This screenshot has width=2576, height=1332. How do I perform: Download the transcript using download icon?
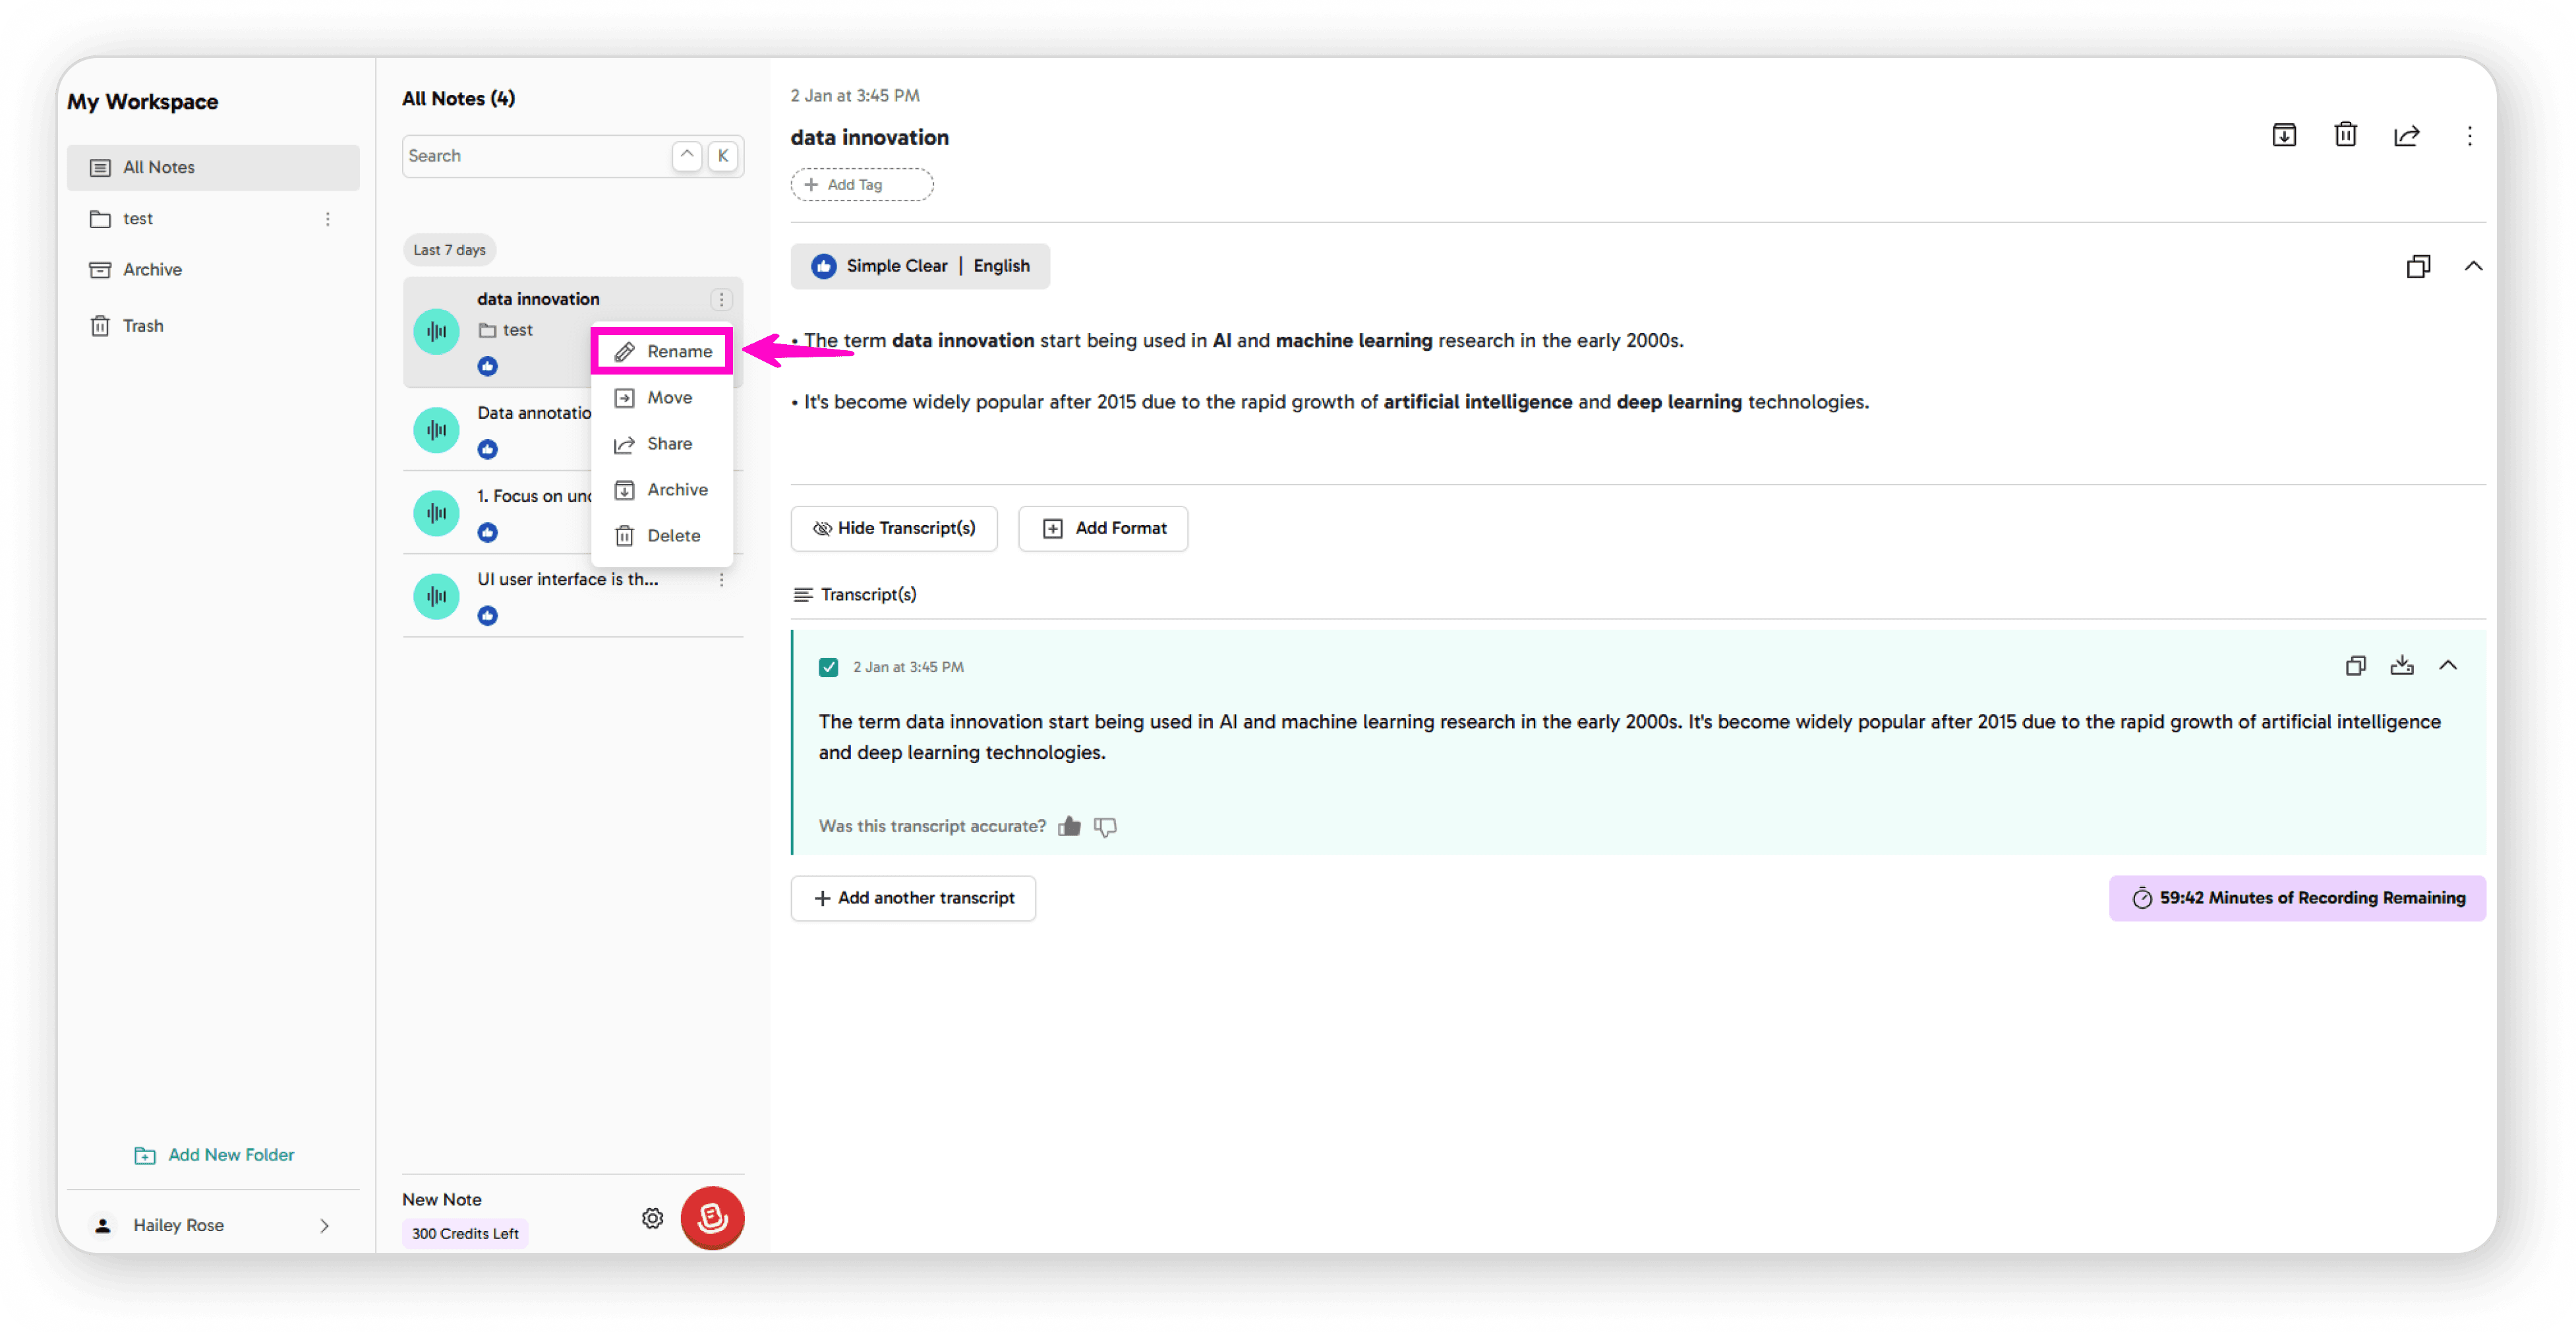click(2401, 666)
